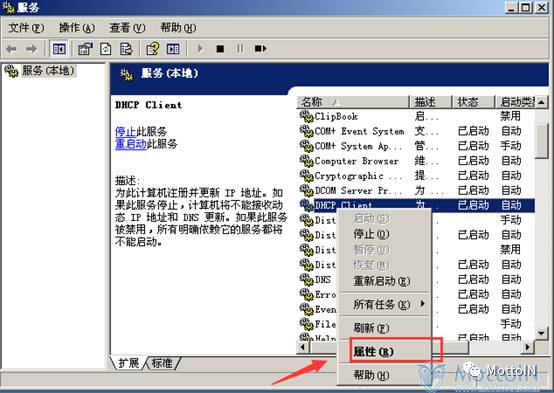Click the horizontal scrollbar right arrow
554x393 pixels.
[528, 347]
